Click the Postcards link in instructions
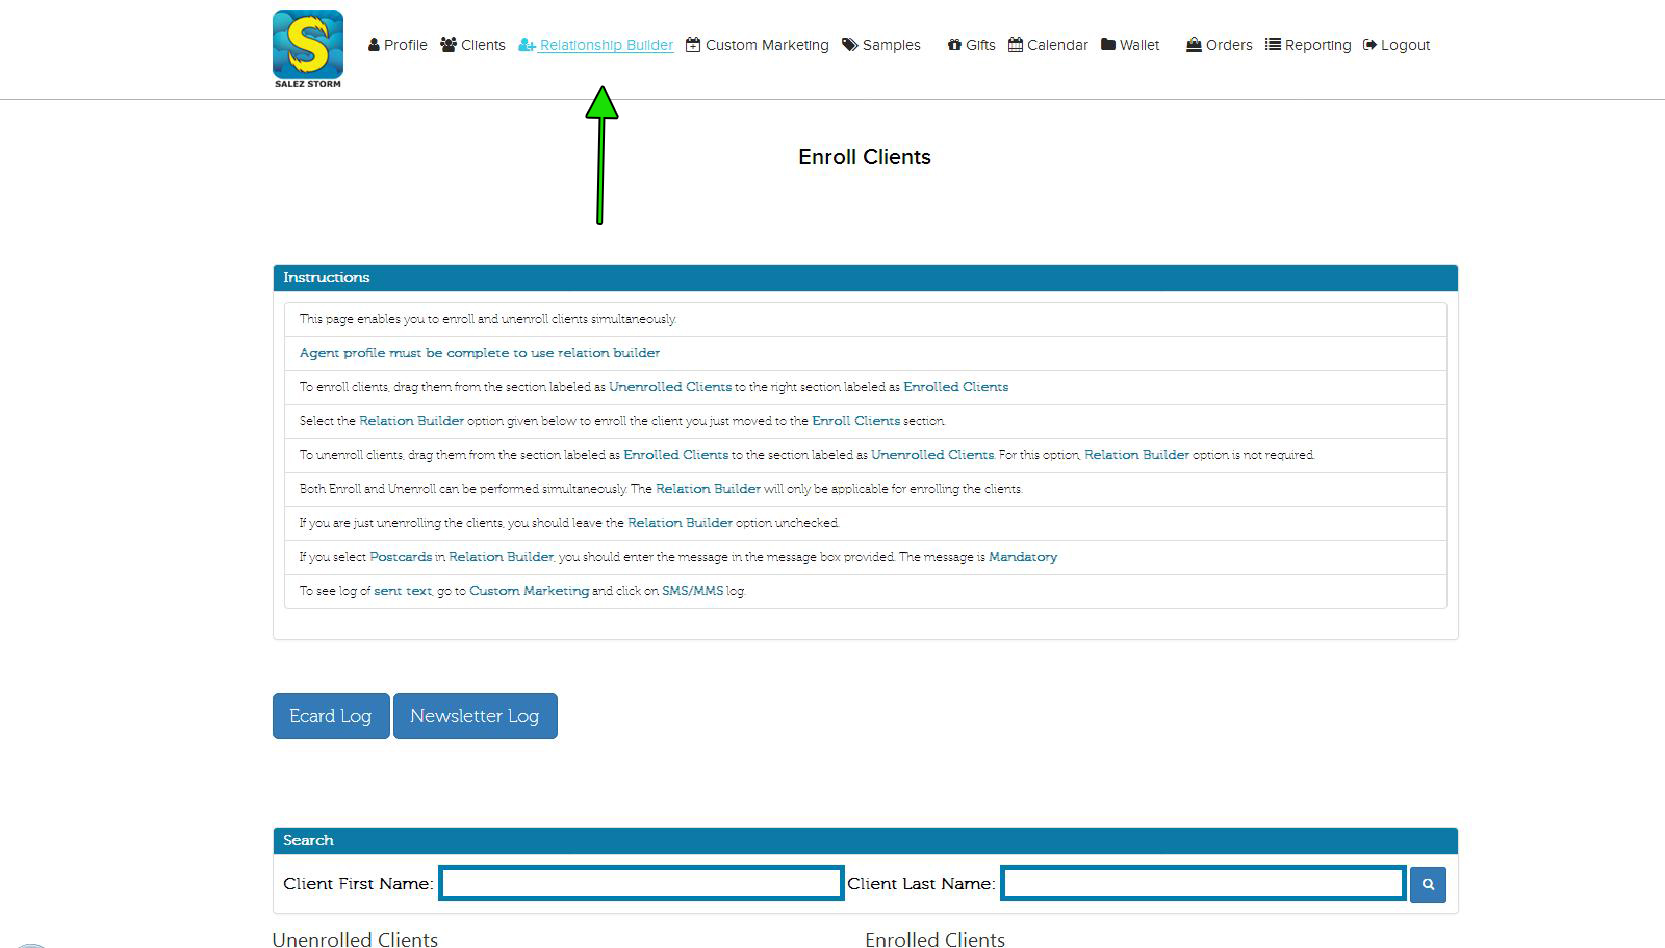Viewport: 1665px width, 948px height. (x=401, y=557)
